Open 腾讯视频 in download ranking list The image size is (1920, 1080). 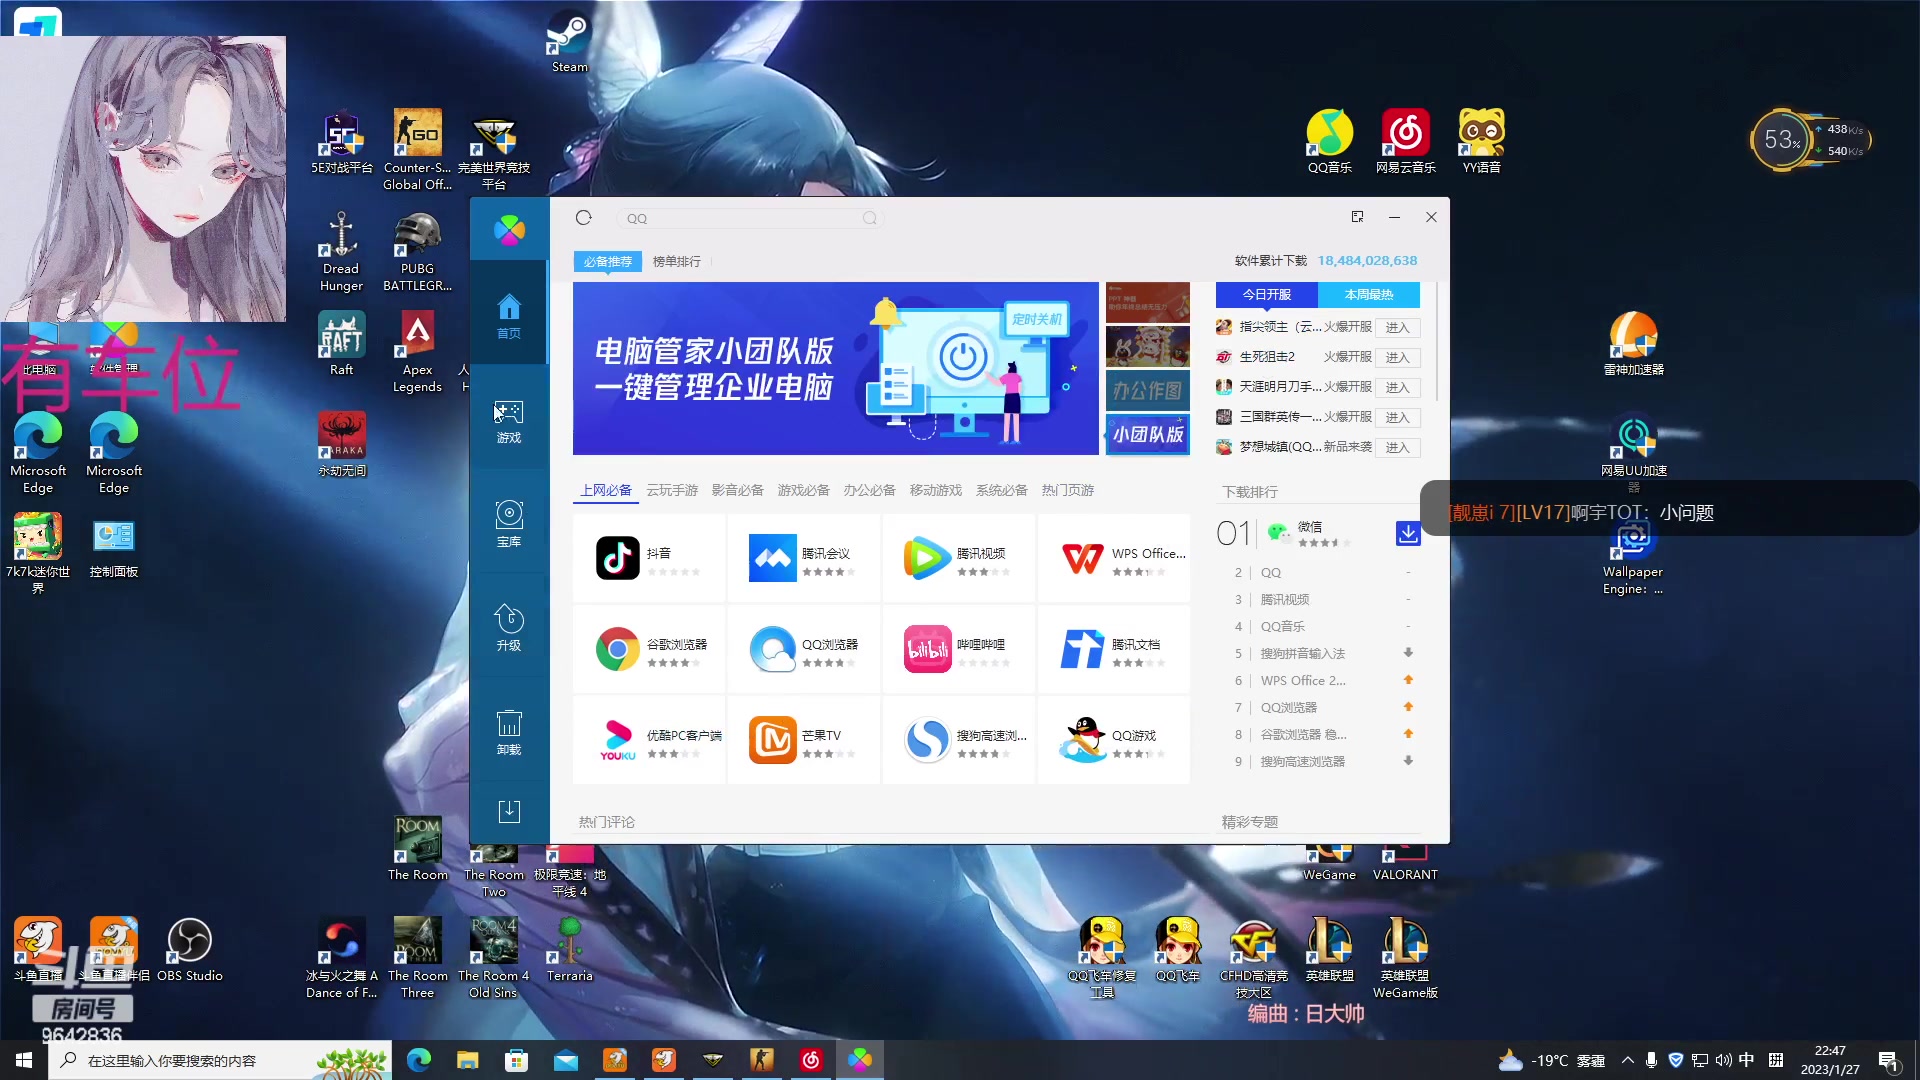point(1285,599)
